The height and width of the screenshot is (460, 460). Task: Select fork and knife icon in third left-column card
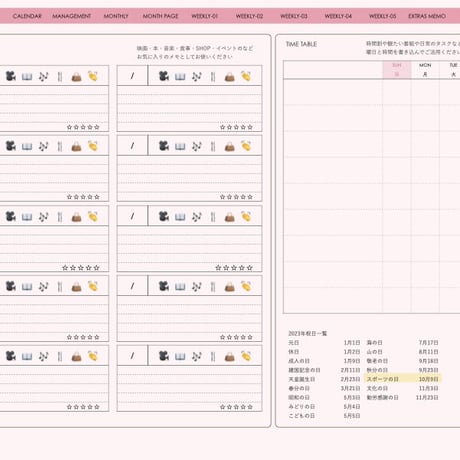[x=60, y=217]
